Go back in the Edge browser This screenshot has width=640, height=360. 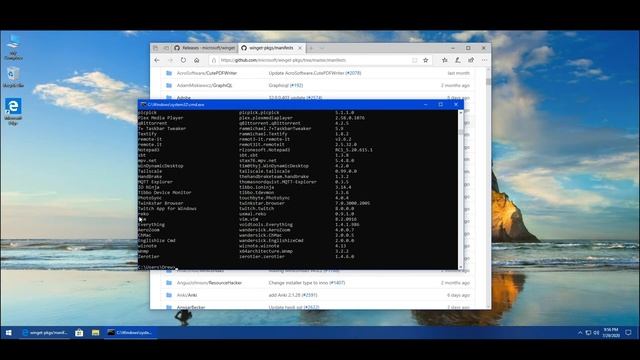pos(157,60)
